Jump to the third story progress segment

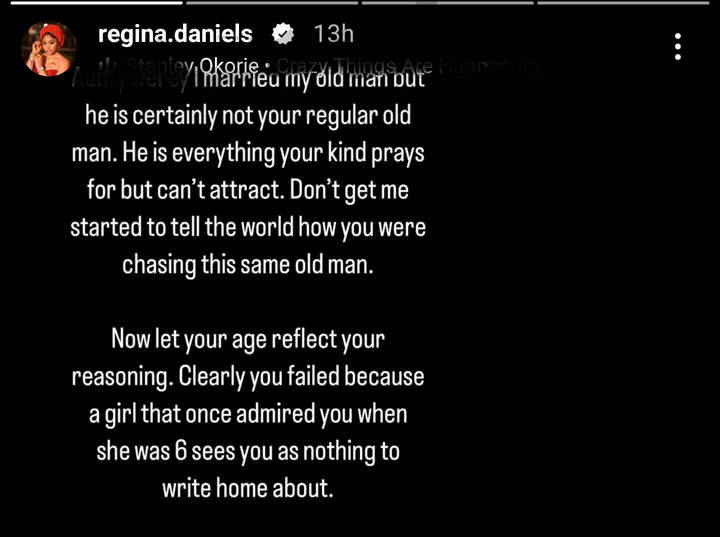click(x=448, y=2)
